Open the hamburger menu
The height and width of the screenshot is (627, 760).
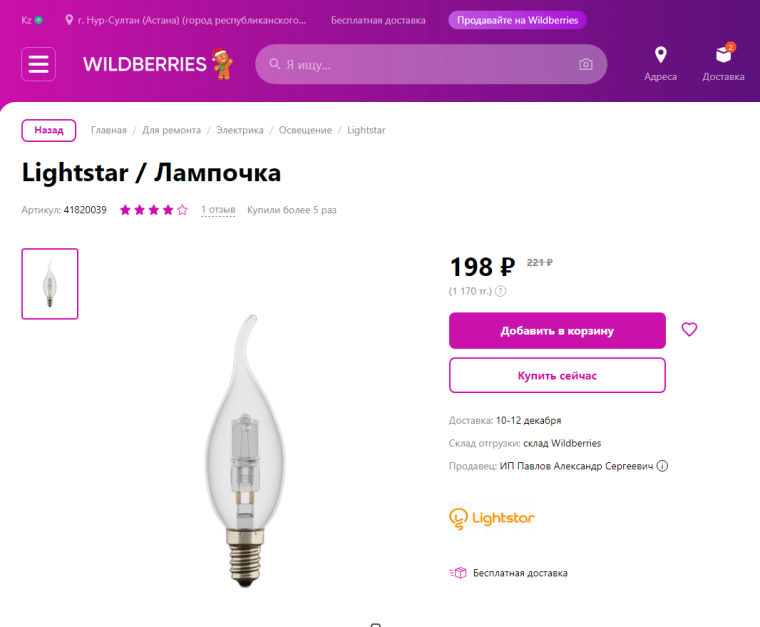tap(38, 64)
